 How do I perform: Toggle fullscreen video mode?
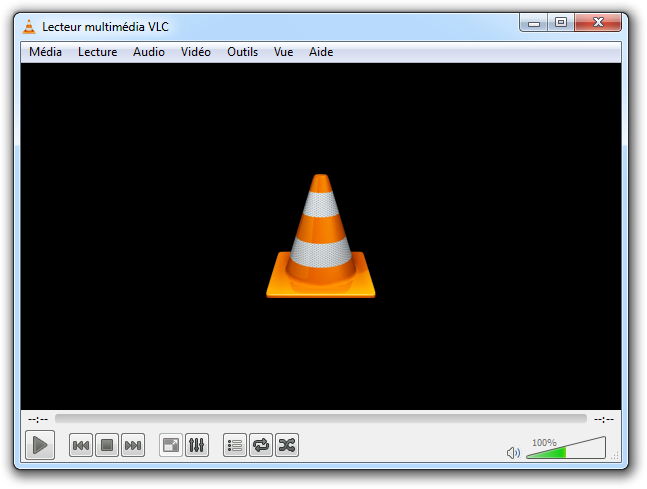(x=171, y=445)
